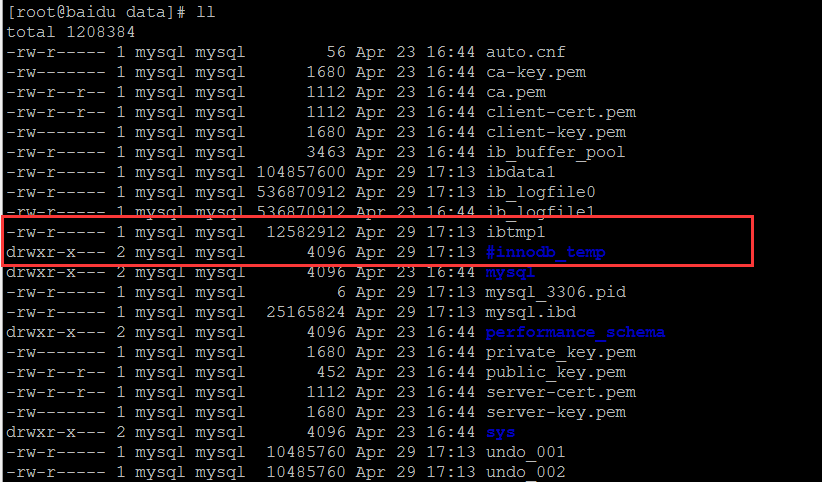Image resolution: width=822 pixels, height=482 pixels.
Task: Select the size value 452
Action: coord(331,372)
